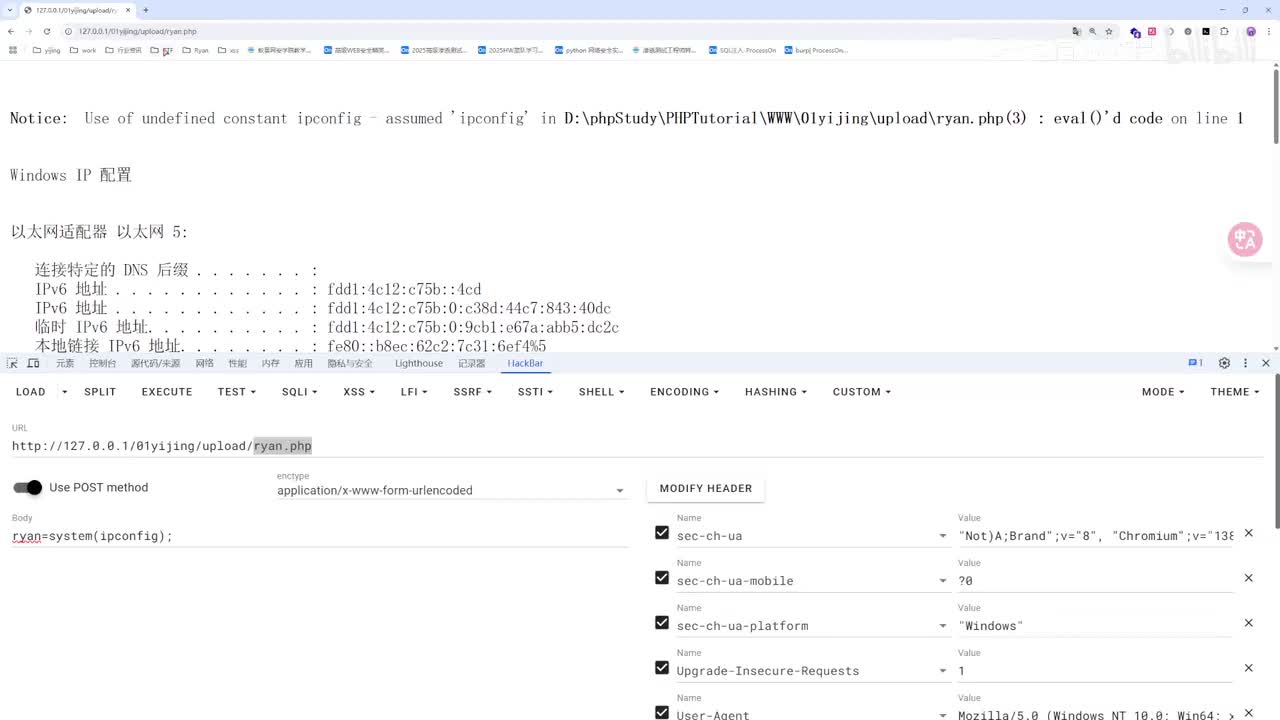Remove the sec-ch-ua header row
Image resolution: width=1280 pixels, height=720 pixels.
pos(1248,533)
